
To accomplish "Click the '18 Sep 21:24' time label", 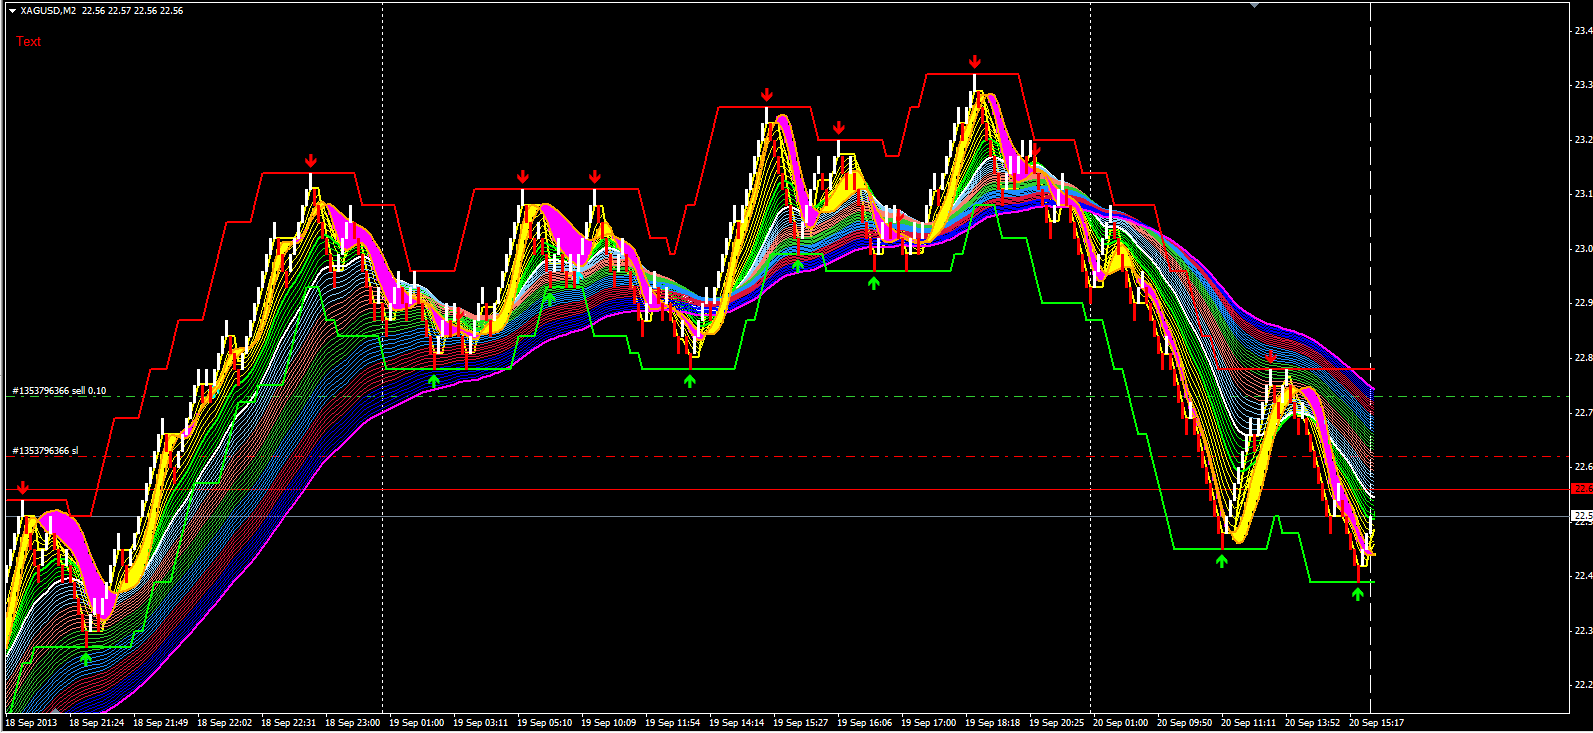I will point(97,722).
